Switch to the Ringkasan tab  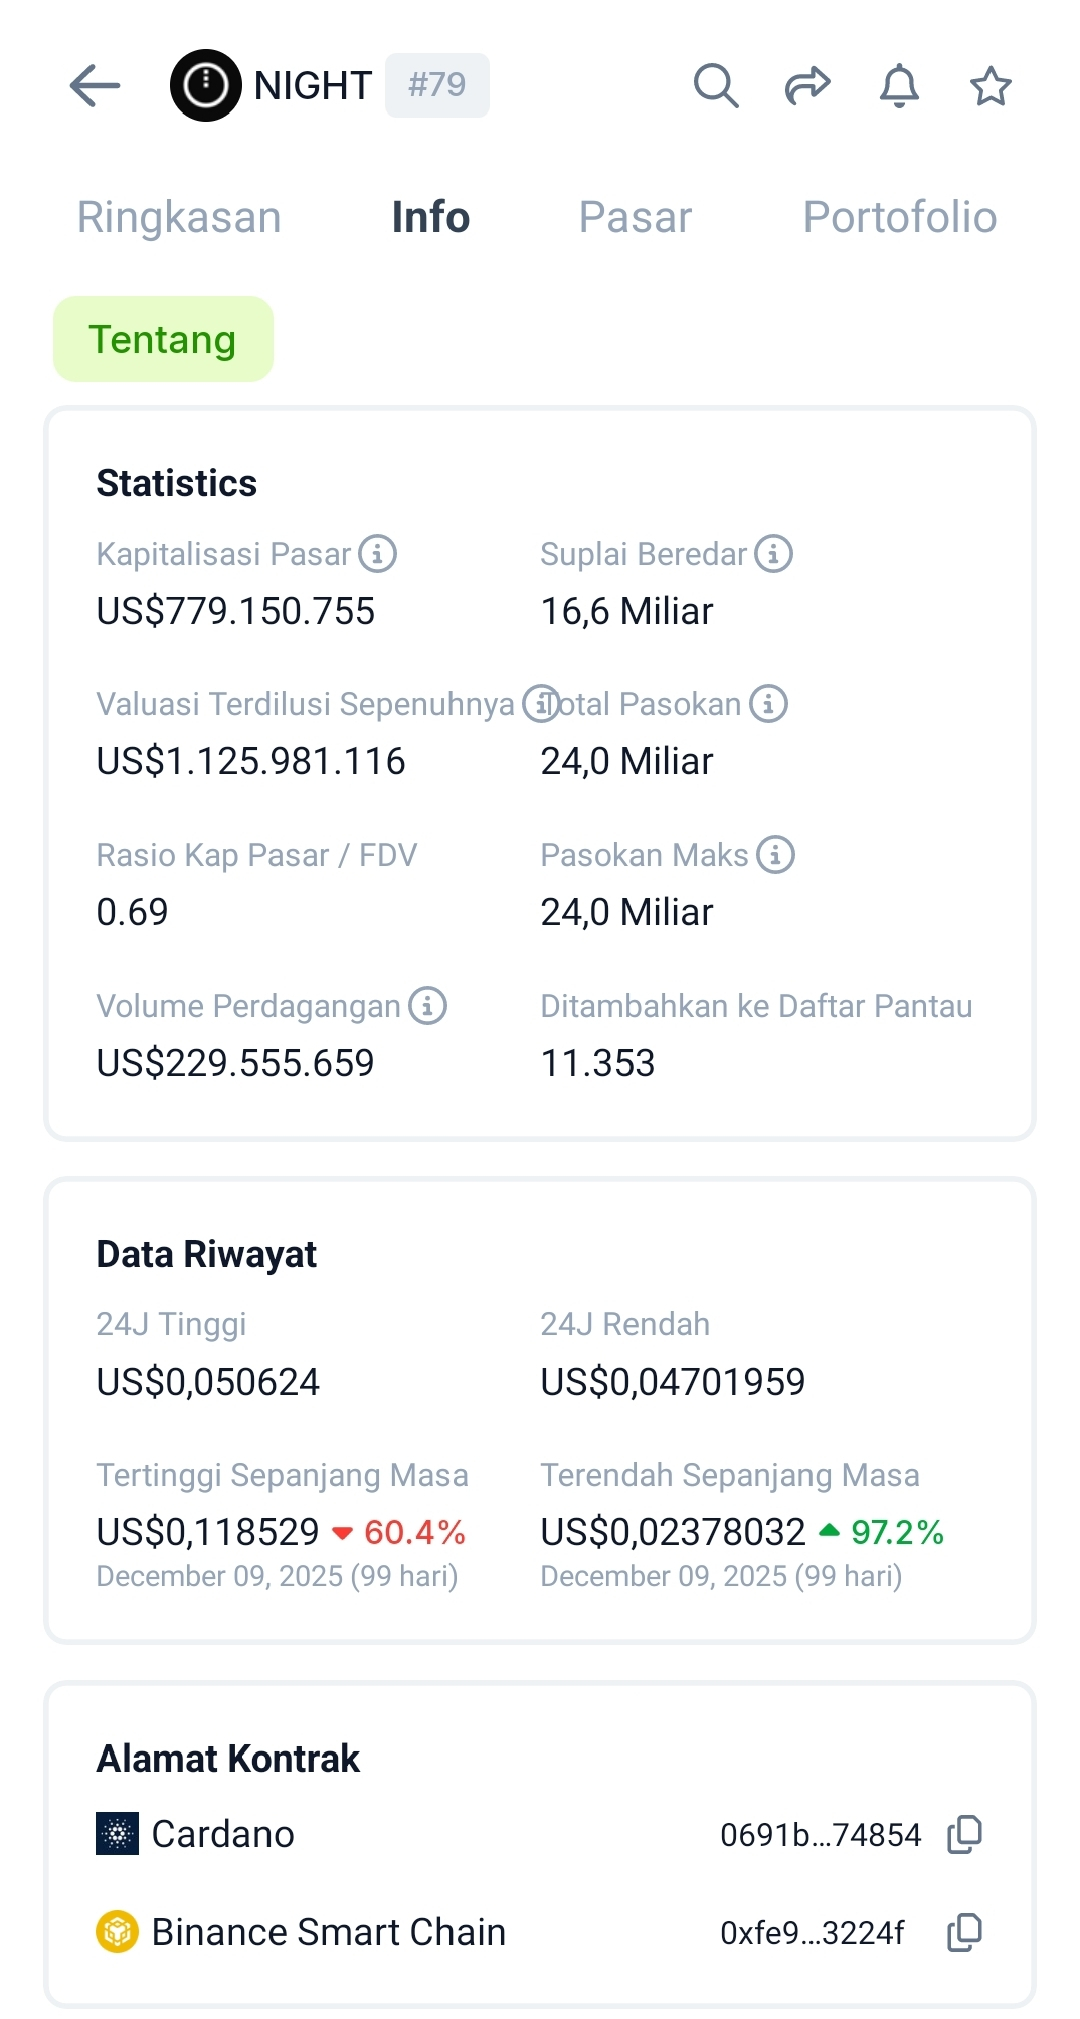(x=179, y=217)
